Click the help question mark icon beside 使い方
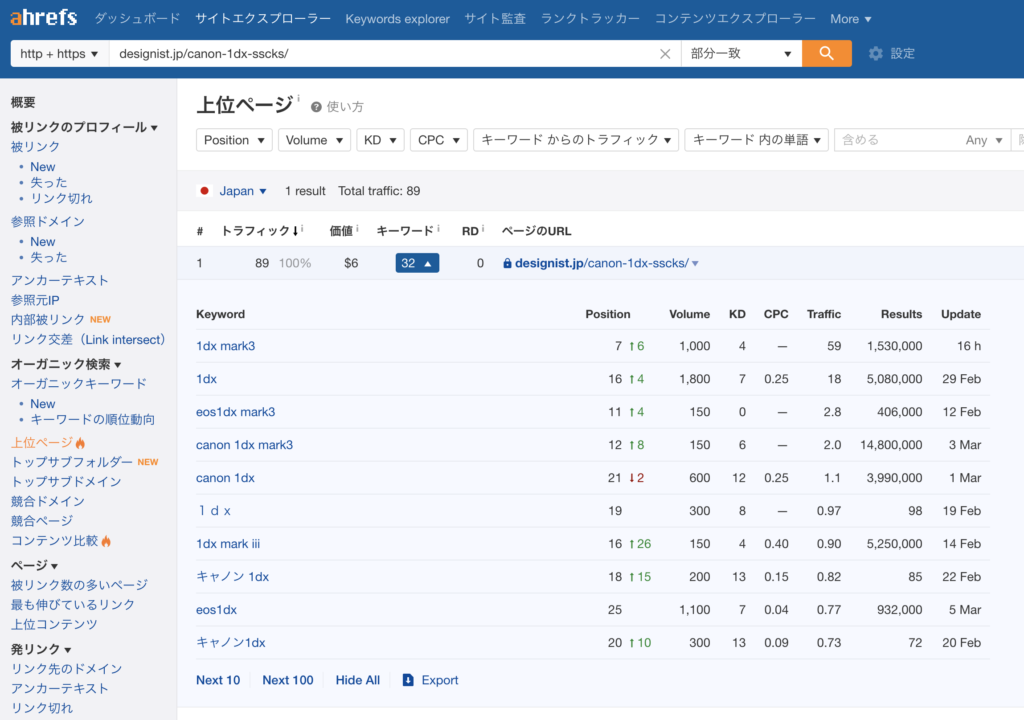The image size is (1024, 720). (x=316, y=107)
